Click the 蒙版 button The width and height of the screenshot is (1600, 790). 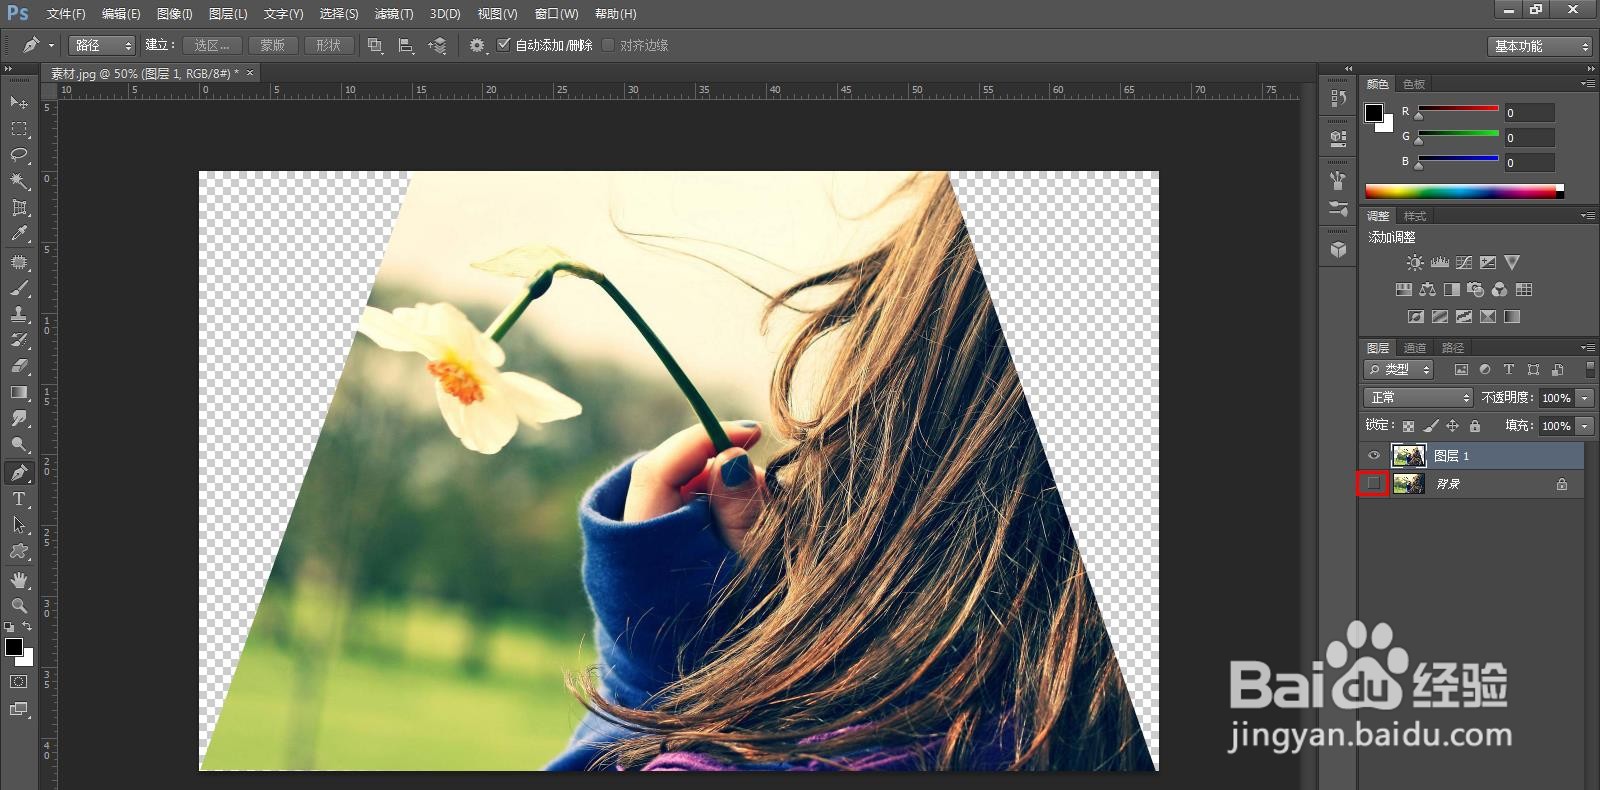click(273, 45)
